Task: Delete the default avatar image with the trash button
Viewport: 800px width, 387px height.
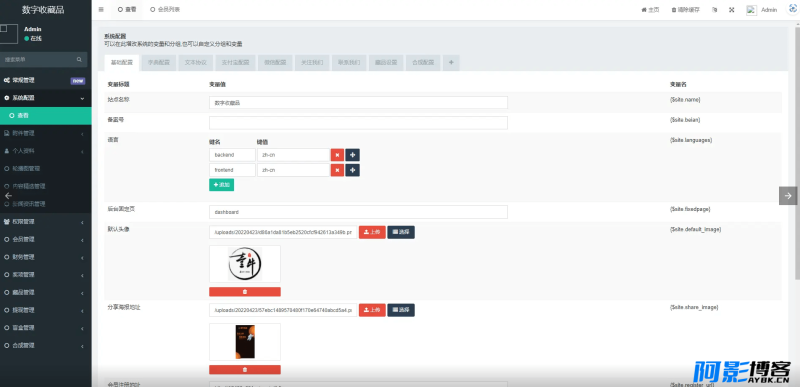Action: (x=245, y=292)
